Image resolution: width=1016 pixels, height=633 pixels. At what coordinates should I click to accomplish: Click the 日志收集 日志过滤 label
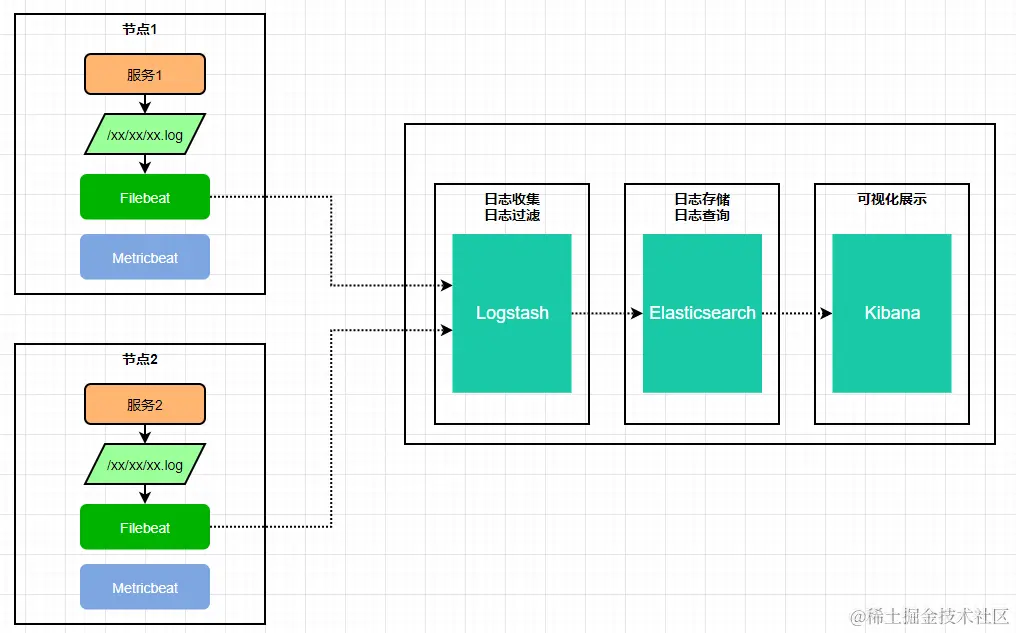(x=512, y=207)
